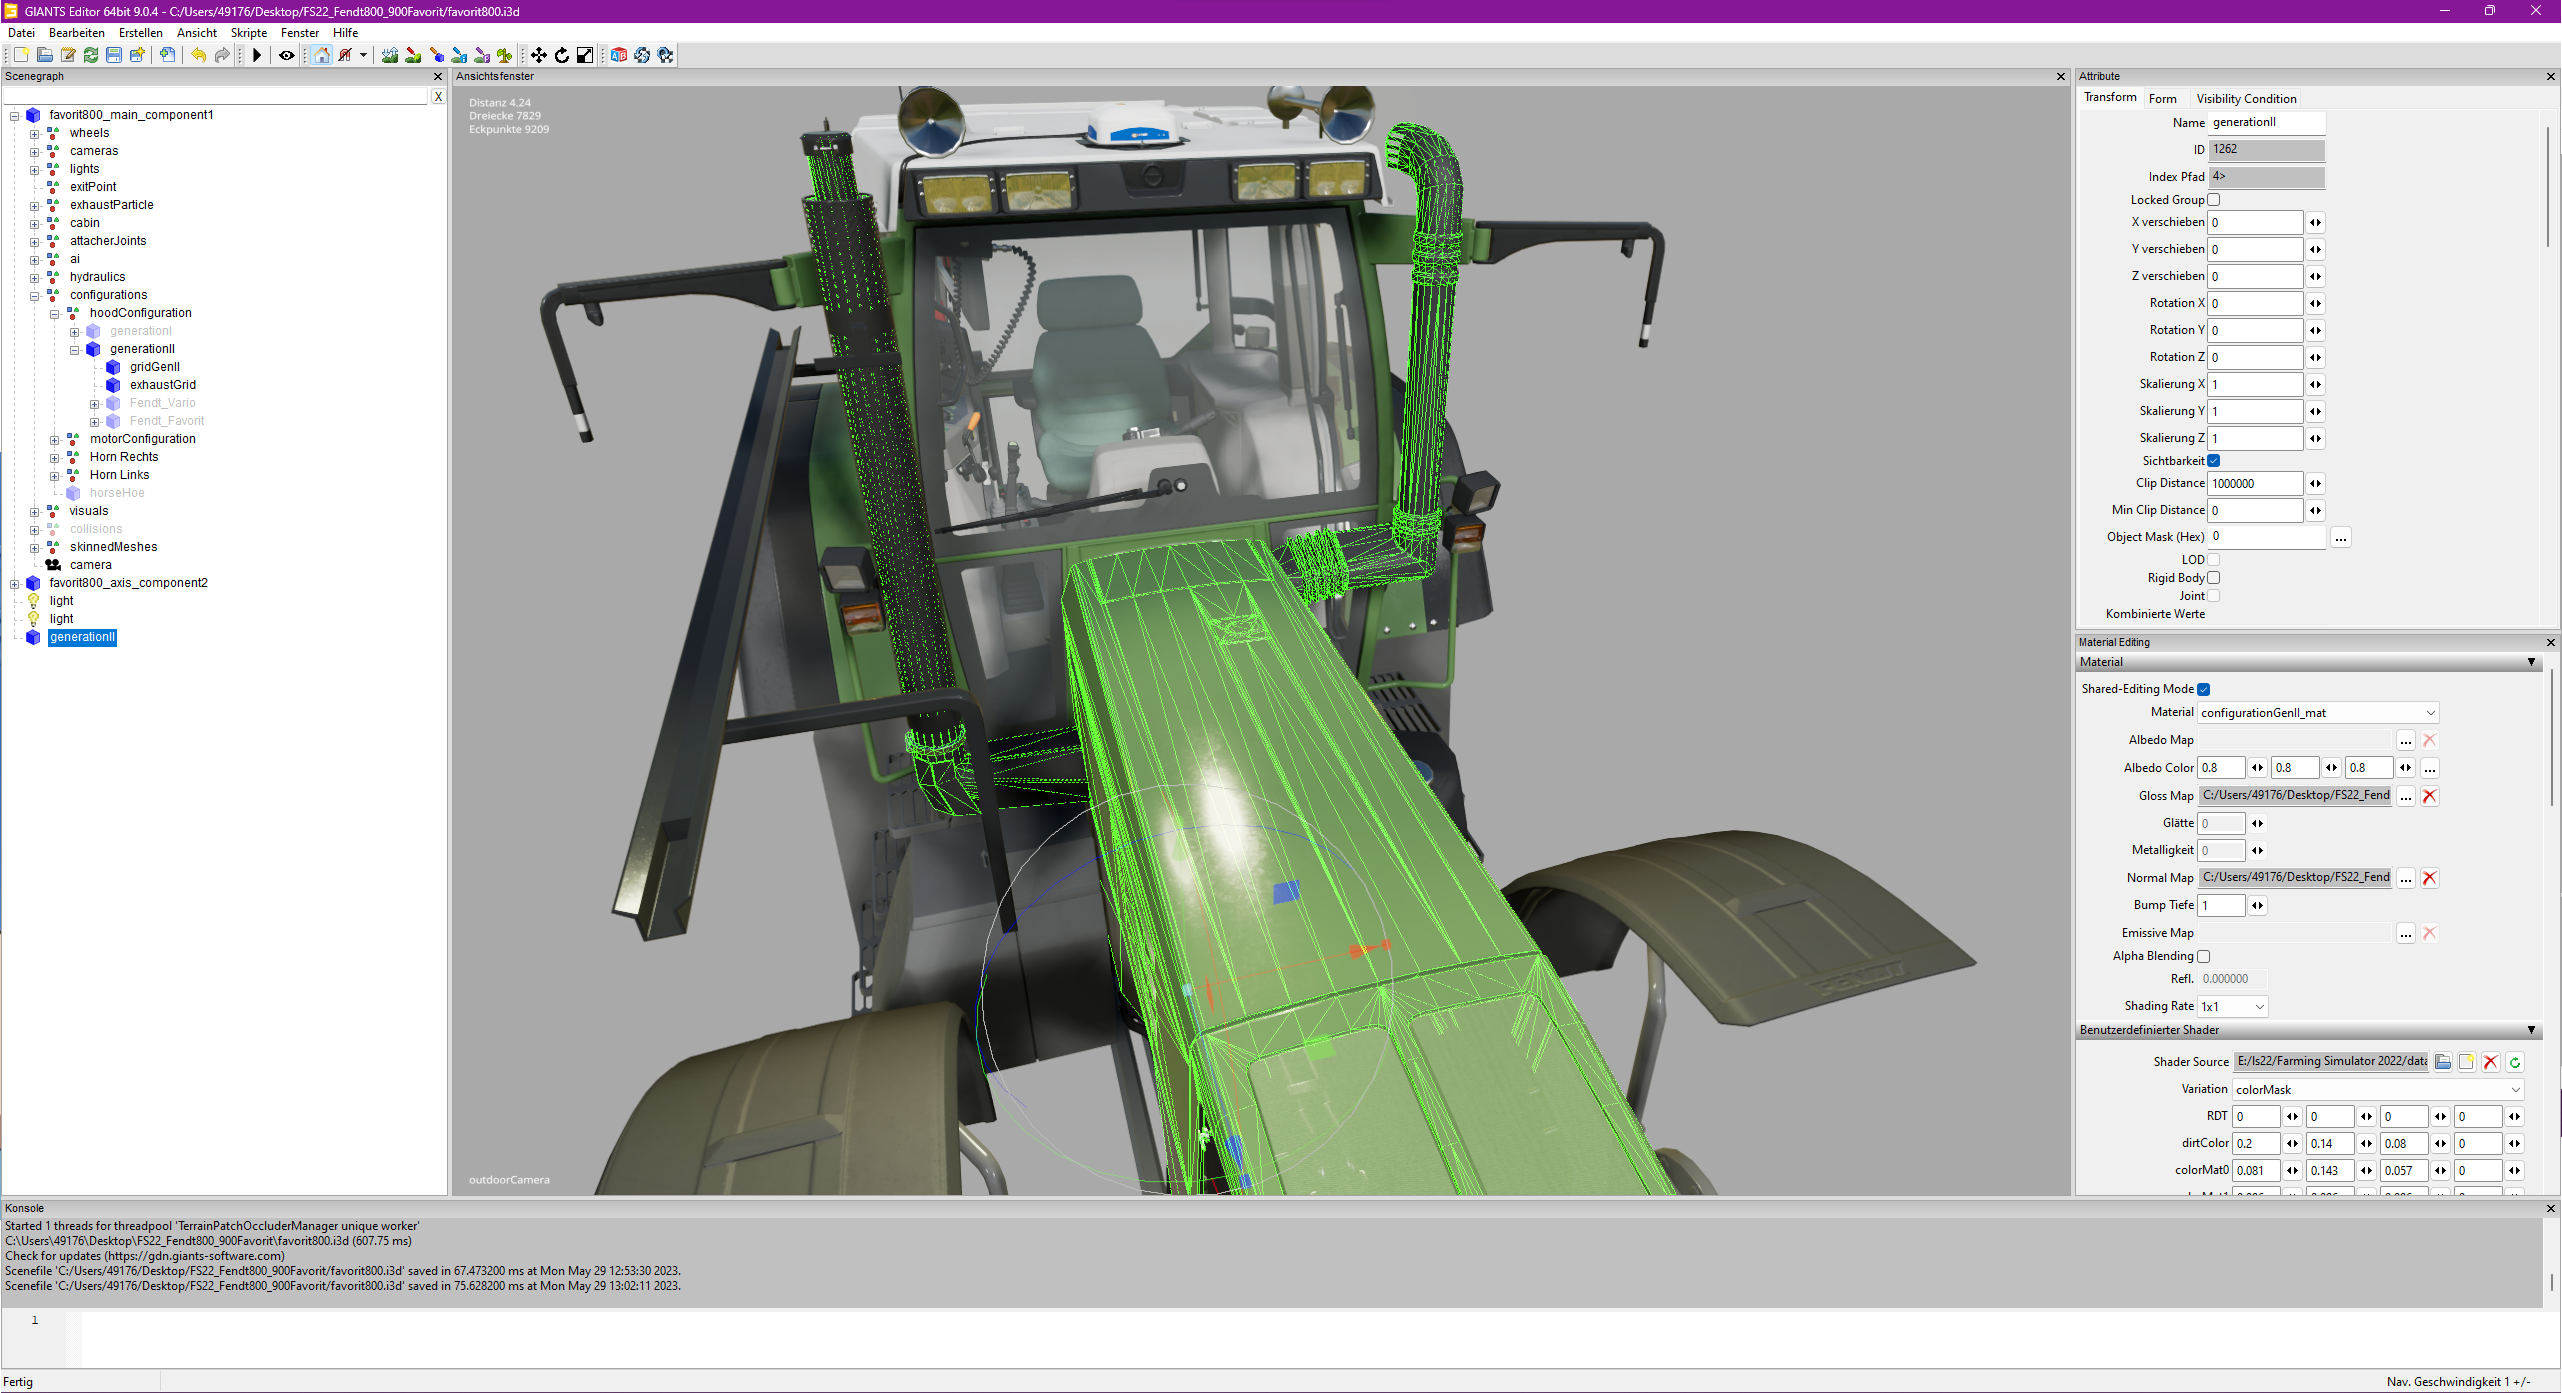The image size is (2562, 1393).
Task: Click the eye visibility toolbar icon
Action: [287, 55]
